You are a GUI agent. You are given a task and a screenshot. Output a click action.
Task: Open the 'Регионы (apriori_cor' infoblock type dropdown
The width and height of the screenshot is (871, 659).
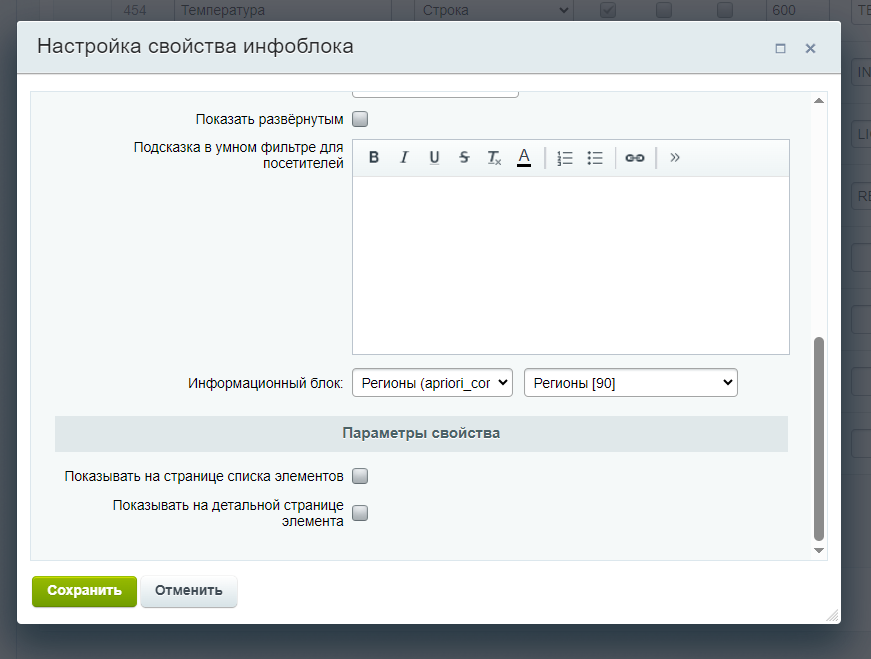[x=432, y=383]
